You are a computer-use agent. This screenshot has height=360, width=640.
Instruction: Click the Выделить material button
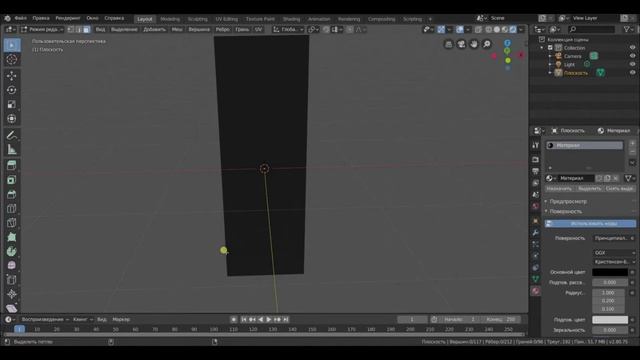click(589, 189)
